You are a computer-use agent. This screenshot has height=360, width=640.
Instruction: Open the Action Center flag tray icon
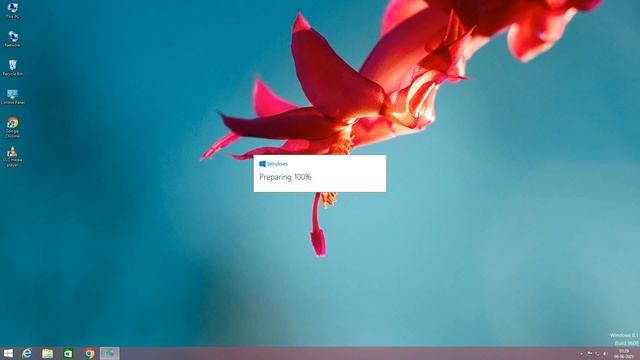pyautogui.click(x=589, y=354)
